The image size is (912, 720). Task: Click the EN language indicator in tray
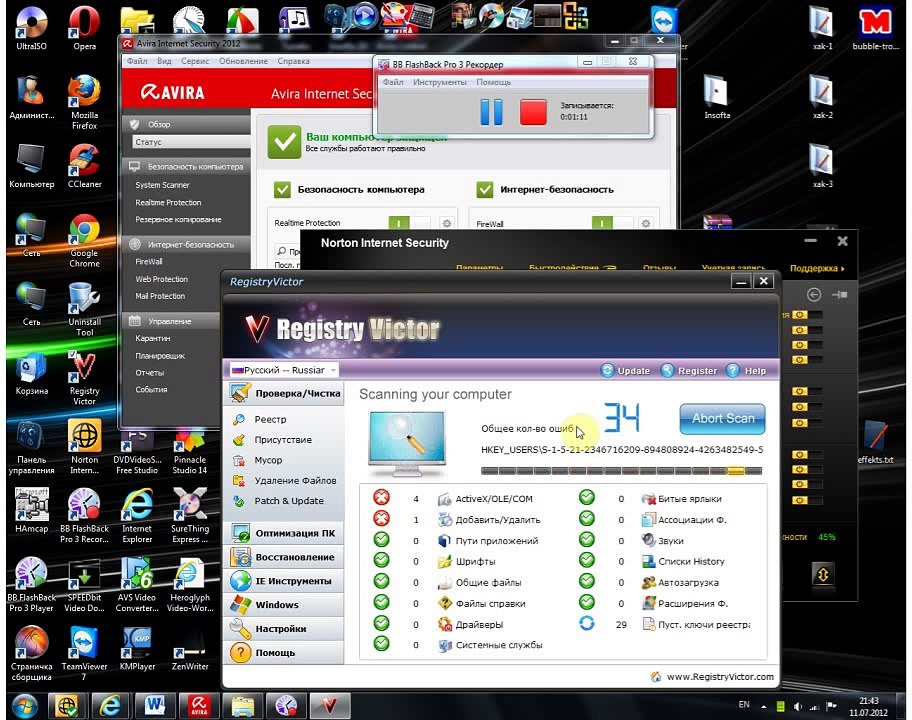coord(744,704)
